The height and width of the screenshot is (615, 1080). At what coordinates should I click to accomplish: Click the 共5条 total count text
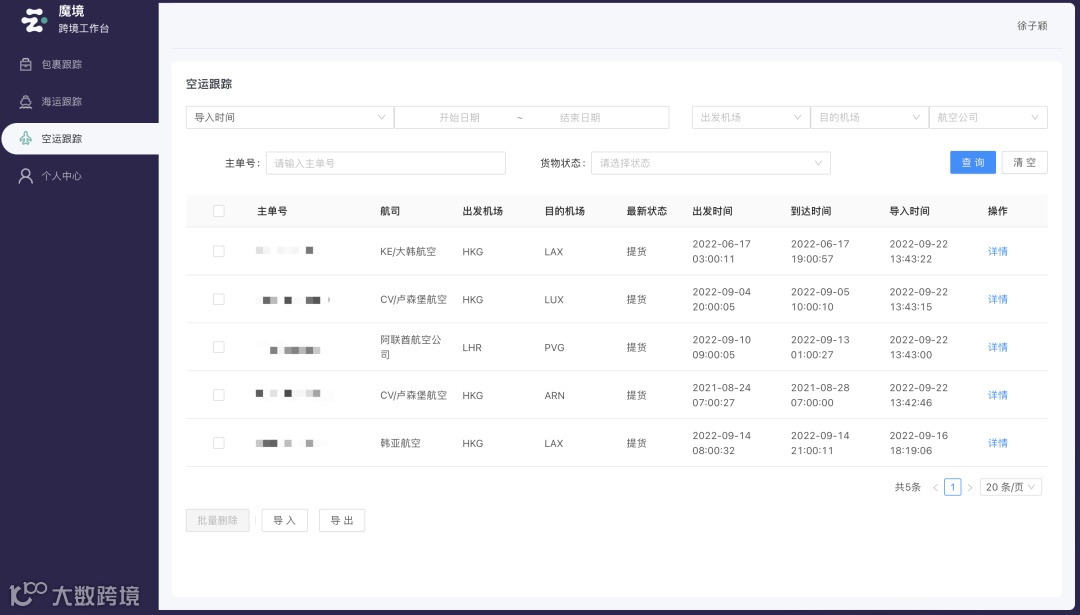(x=907, y=487)
